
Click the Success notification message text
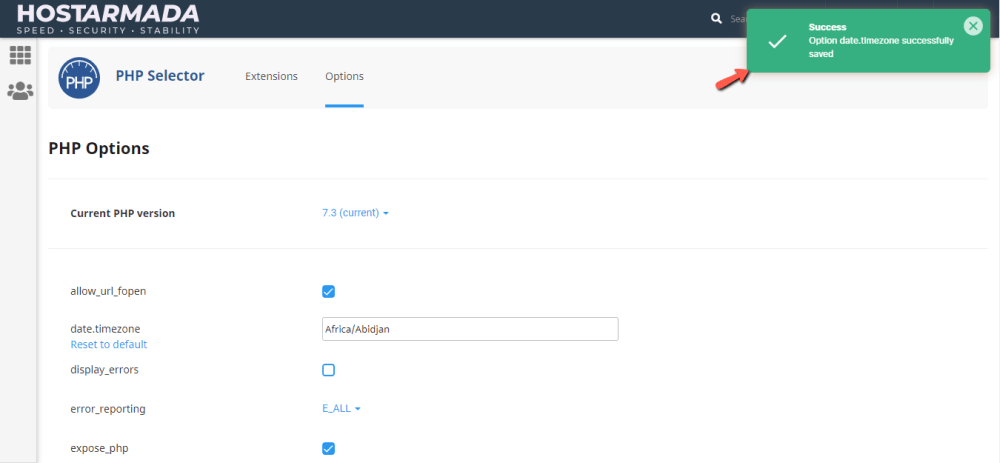click(x=880, y=47)
